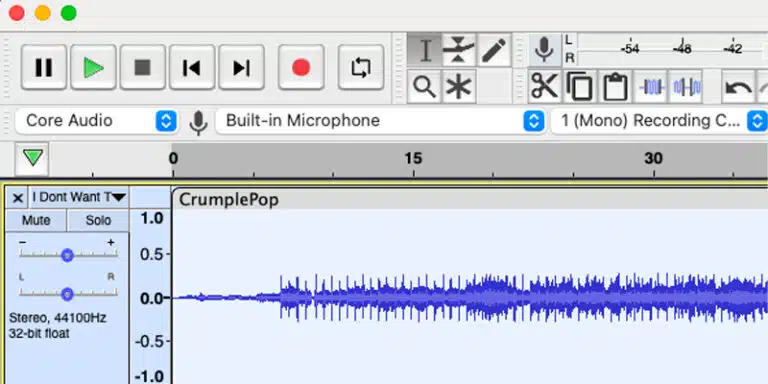Click the Record button
This screenshot has height=384, width=768.
[x=301, y=67]
